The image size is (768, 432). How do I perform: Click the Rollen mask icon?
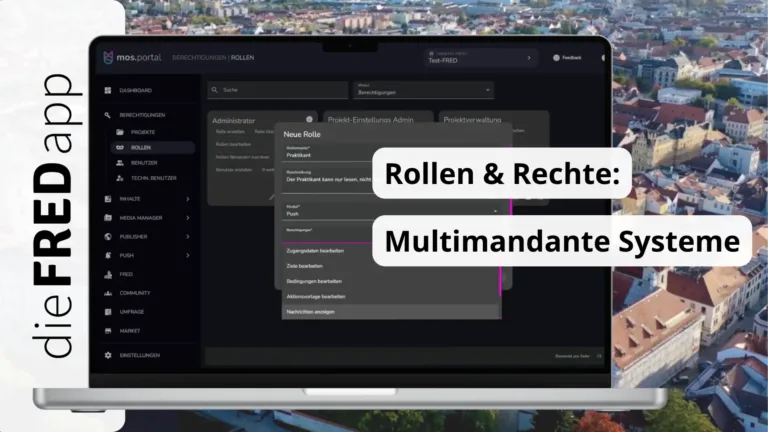click(120, 147)
